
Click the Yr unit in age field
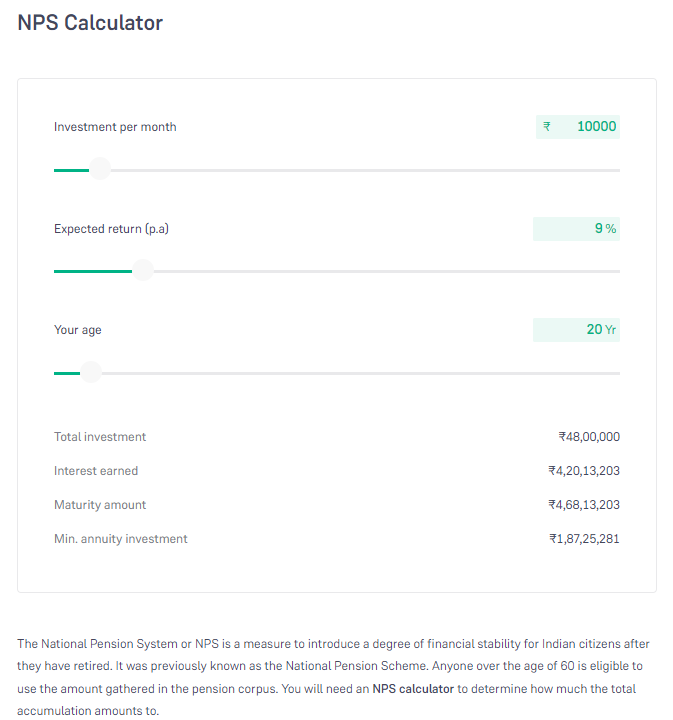tap(610, 330)
